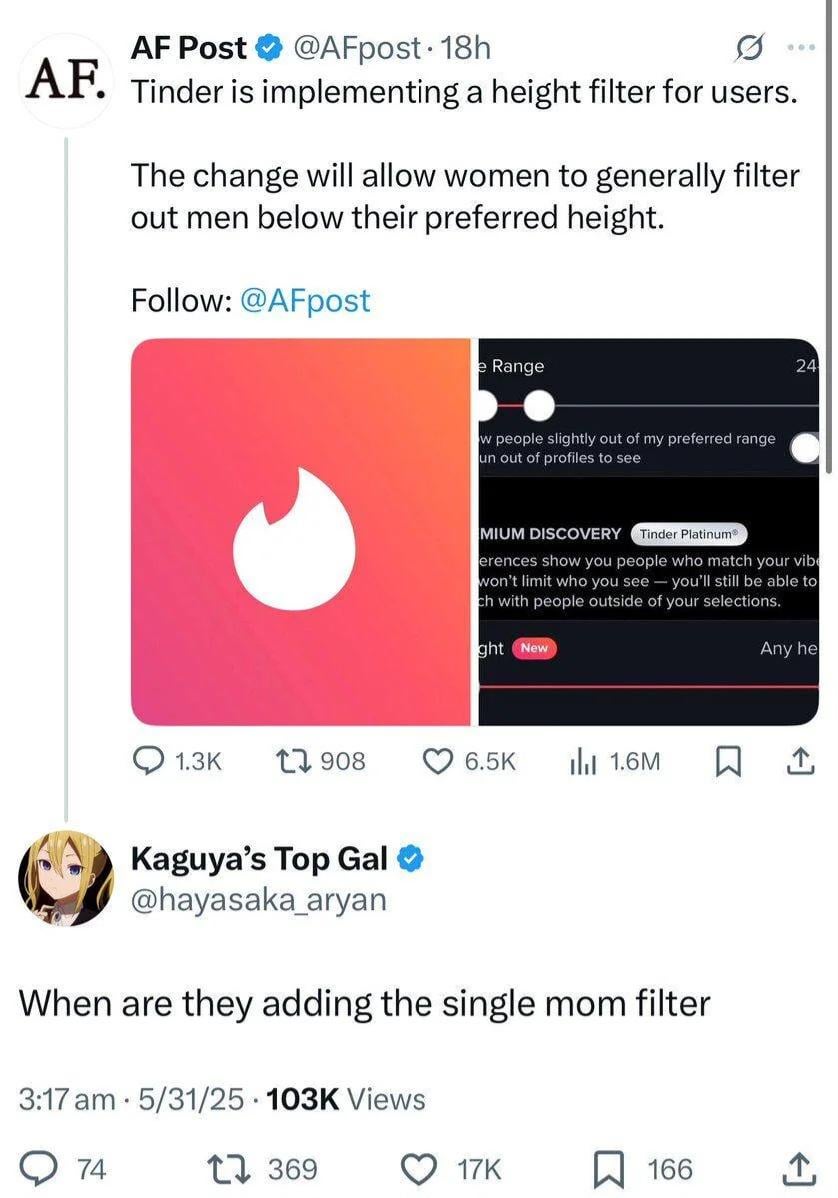Screen dimensions: 838x1198
Task: Click the reply icon on AF Post tweet
Action: click(149, 762)
